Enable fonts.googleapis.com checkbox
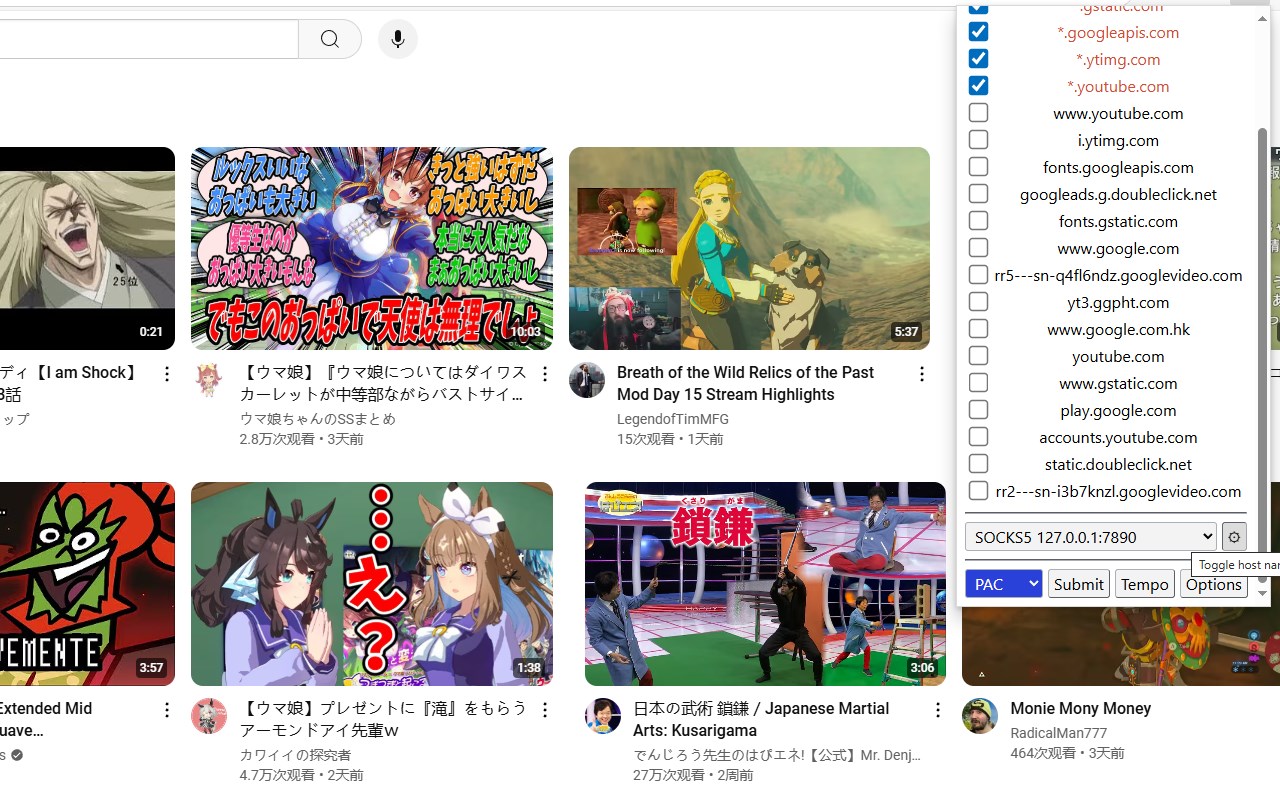Viewport: 1280px width, 800px height. point(978,167)
